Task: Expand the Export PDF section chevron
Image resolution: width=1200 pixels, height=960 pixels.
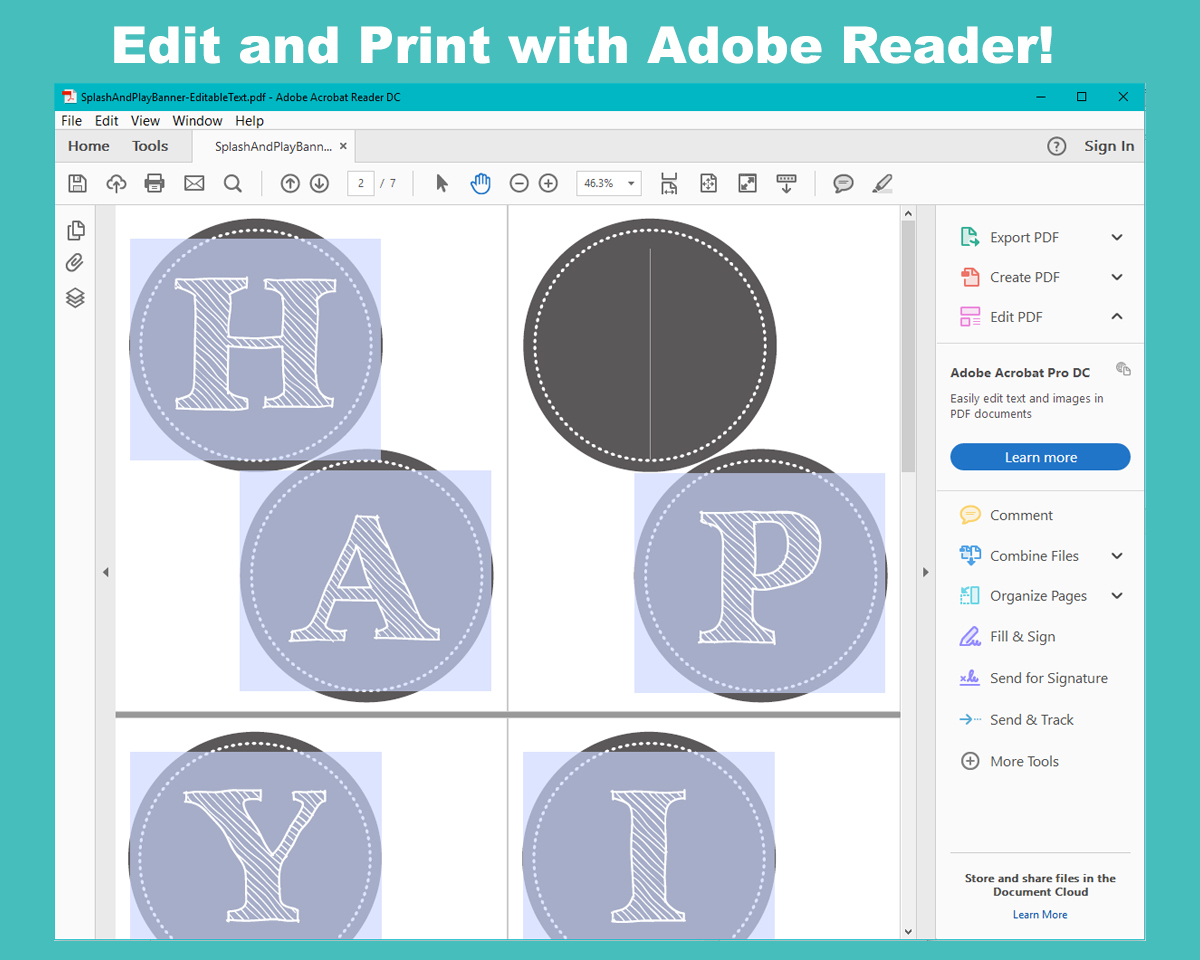Action: 1117,237
